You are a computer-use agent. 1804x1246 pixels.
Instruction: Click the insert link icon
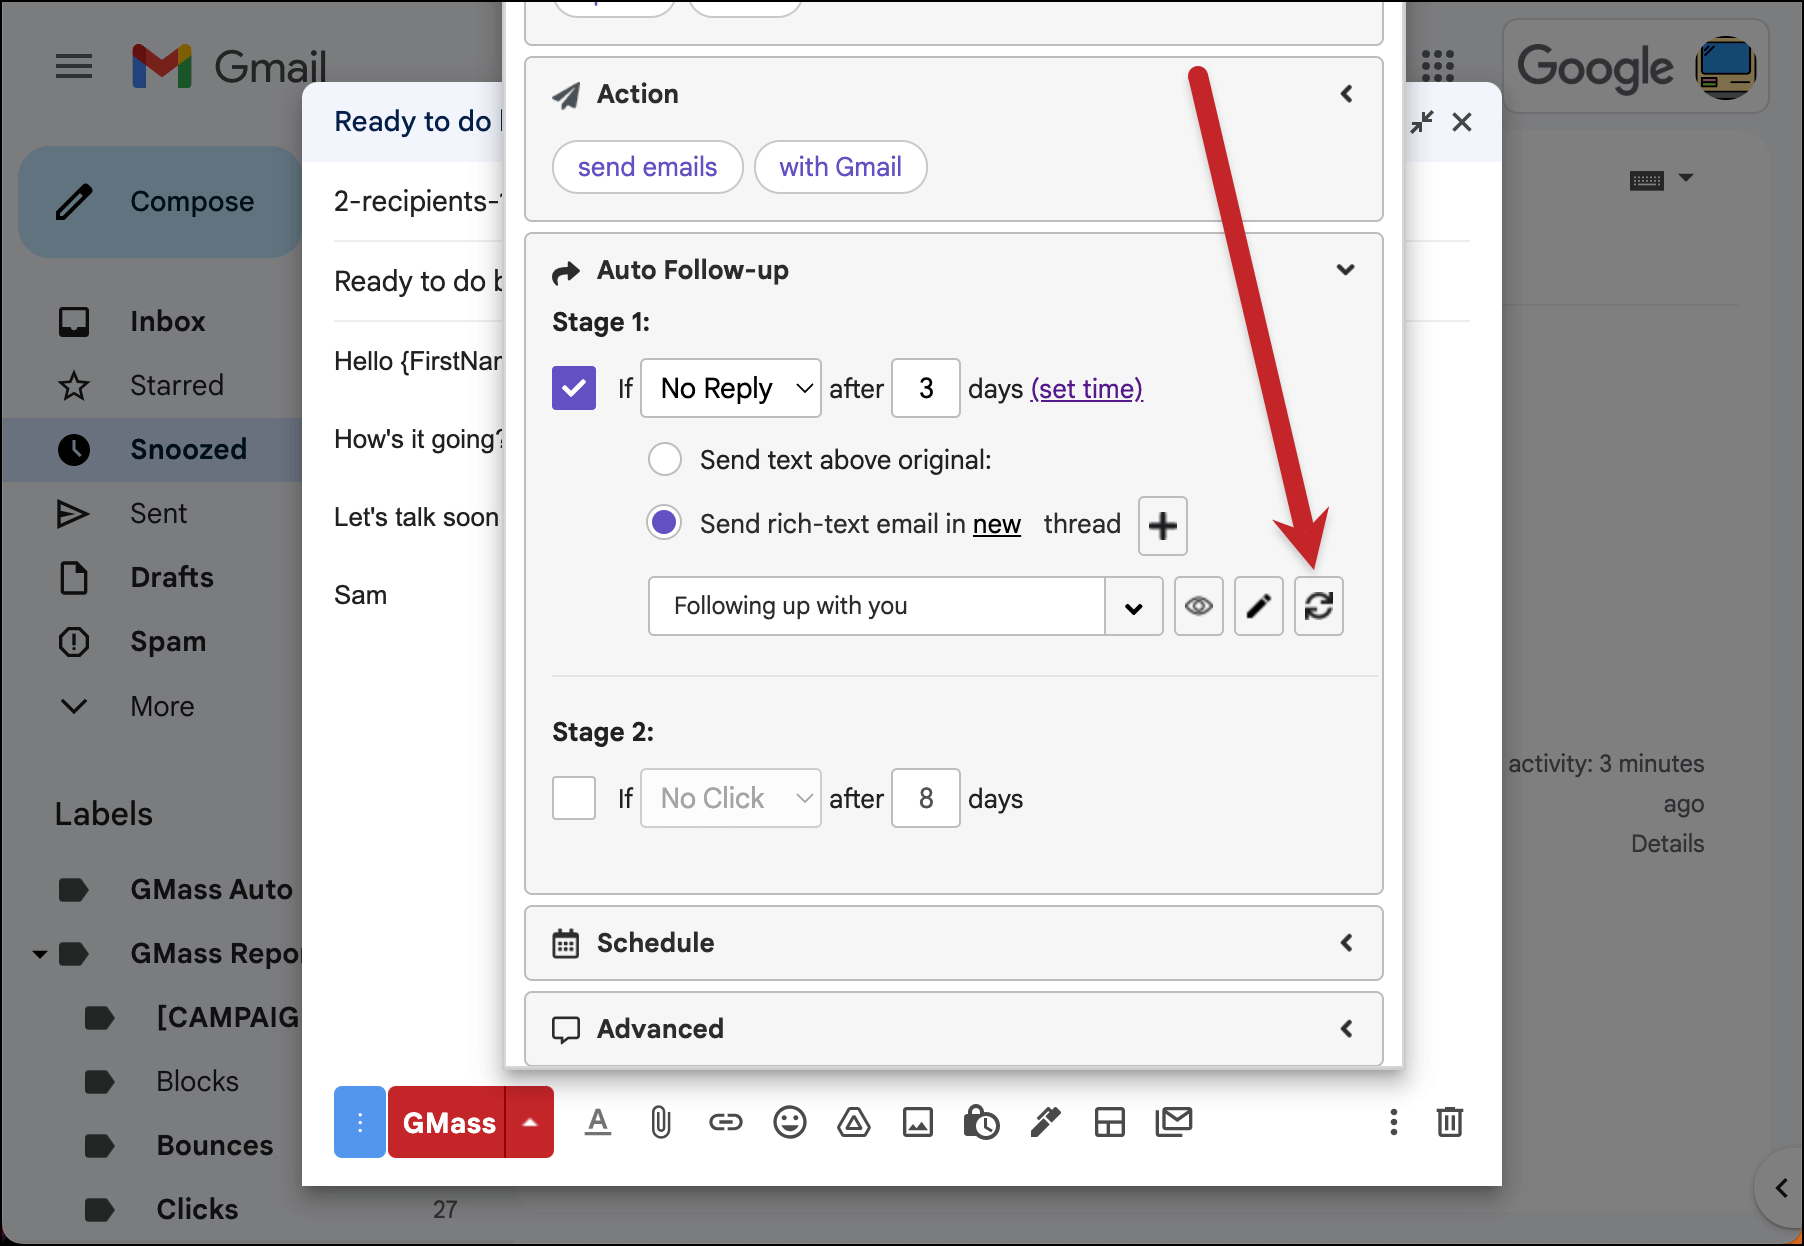click(x=725, y=1122)
